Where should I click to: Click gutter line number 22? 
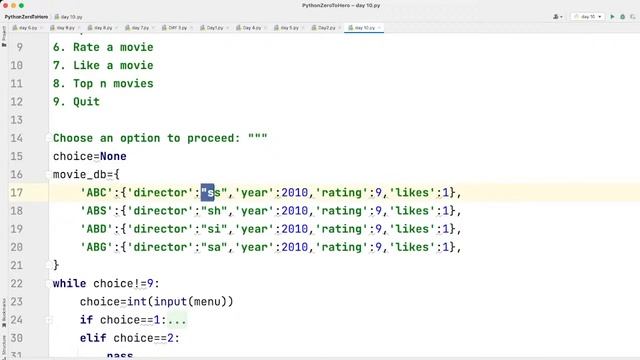tap(16, 283)
